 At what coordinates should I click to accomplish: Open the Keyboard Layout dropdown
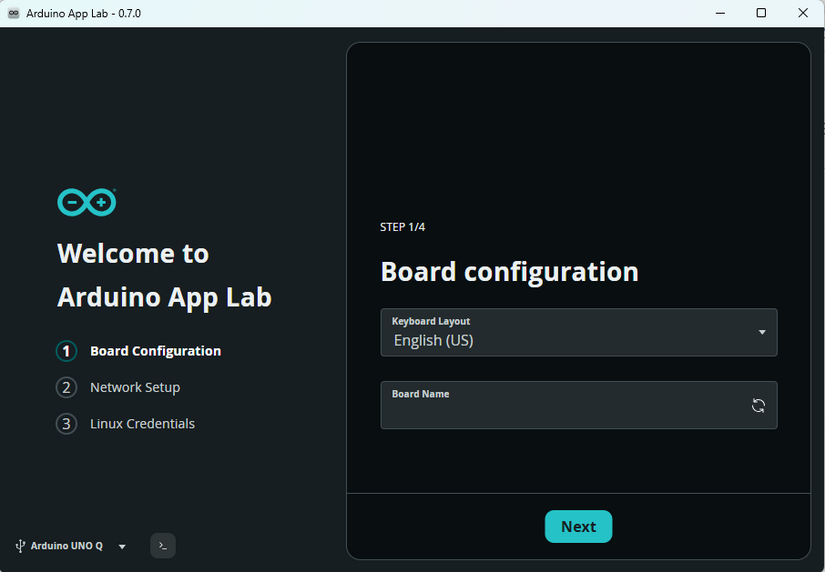(x=579, y=332)
